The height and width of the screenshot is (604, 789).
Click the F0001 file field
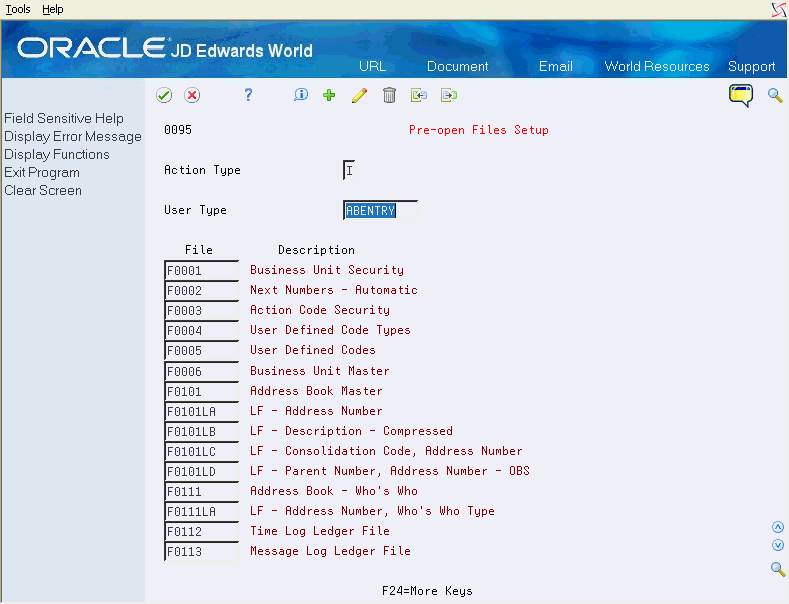201,270
